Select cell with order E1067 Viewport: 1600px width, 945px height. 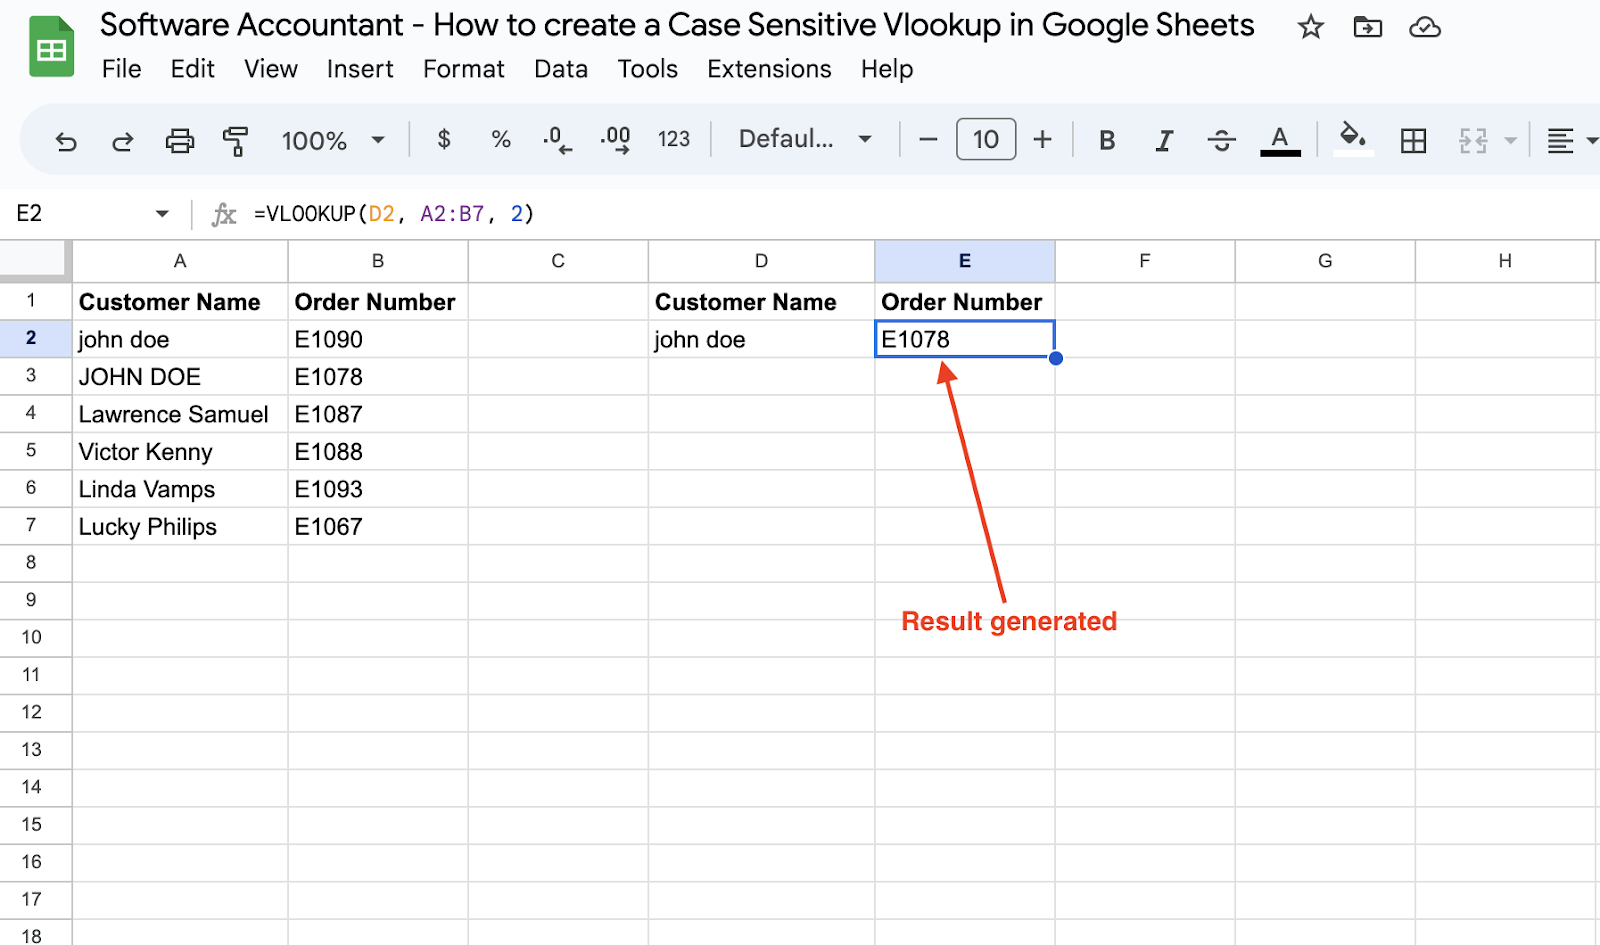coord(378,527)
